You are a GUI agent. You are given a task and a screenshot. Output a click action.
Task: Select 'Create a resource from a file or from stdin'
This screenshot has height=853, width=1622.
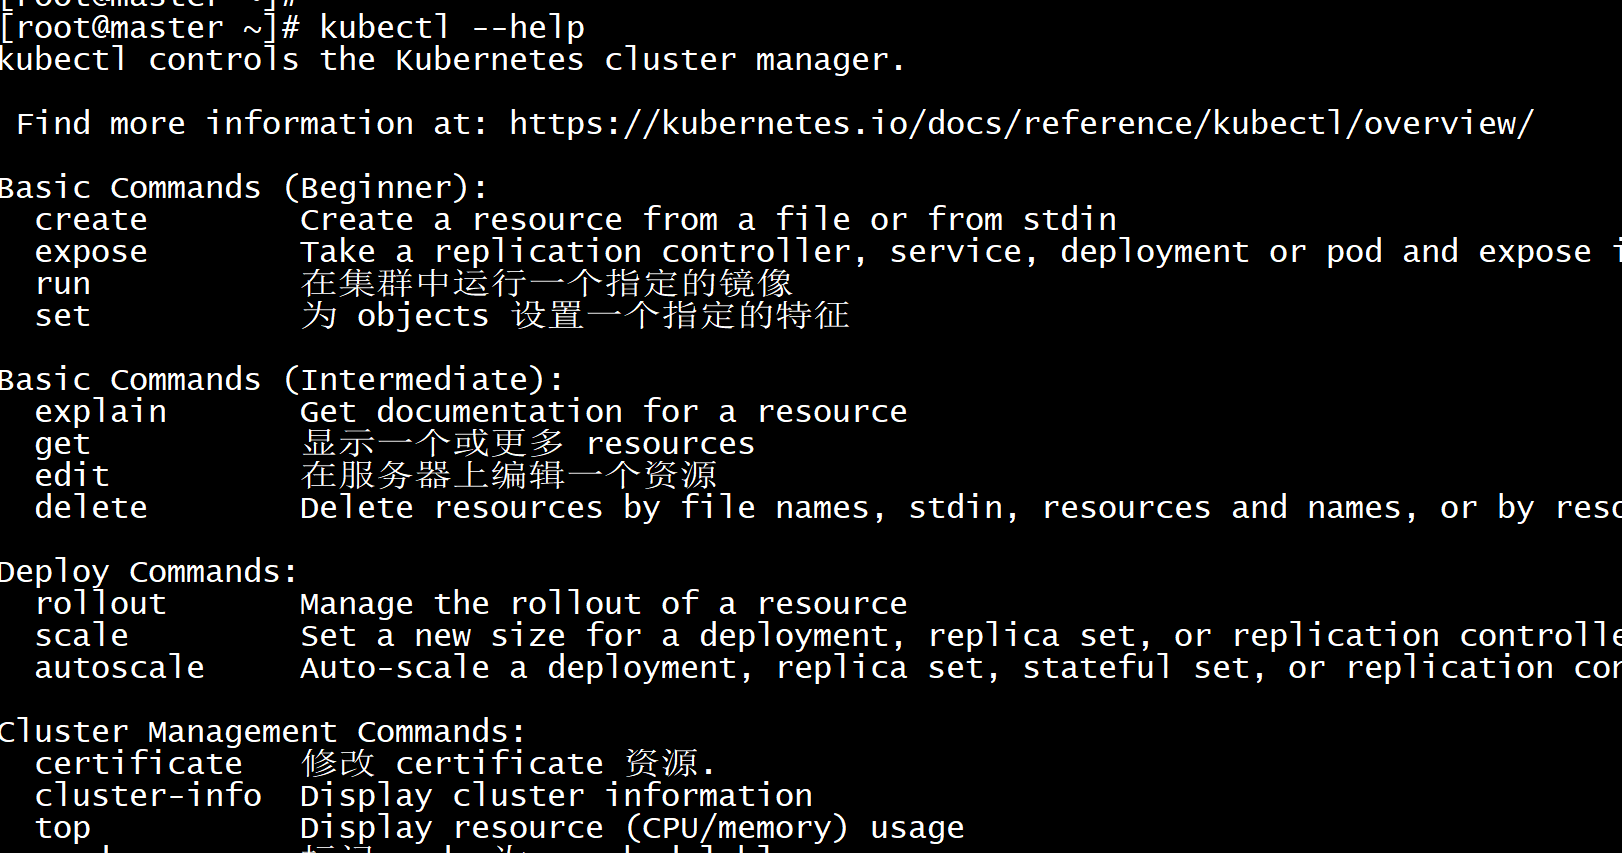708,219
